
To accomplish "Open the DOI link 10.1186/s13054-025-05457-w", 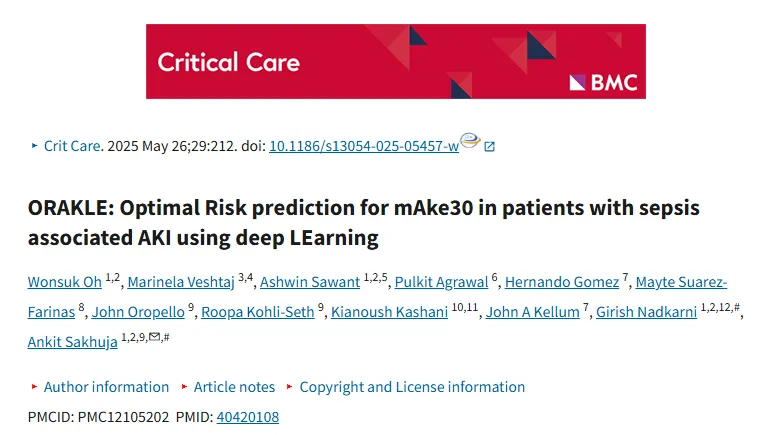I will (x=364, y=146).
